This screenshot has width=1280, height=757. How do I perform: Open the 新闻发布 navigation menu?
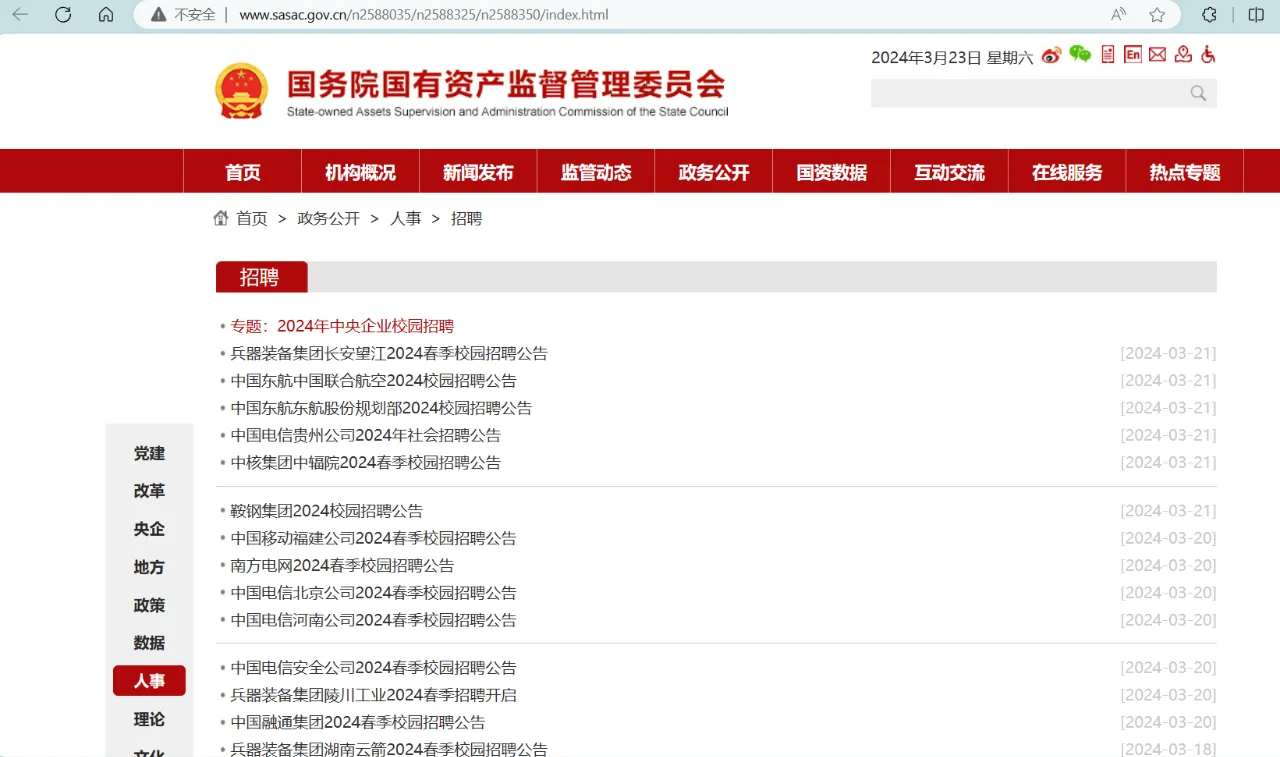pos(478,172)
